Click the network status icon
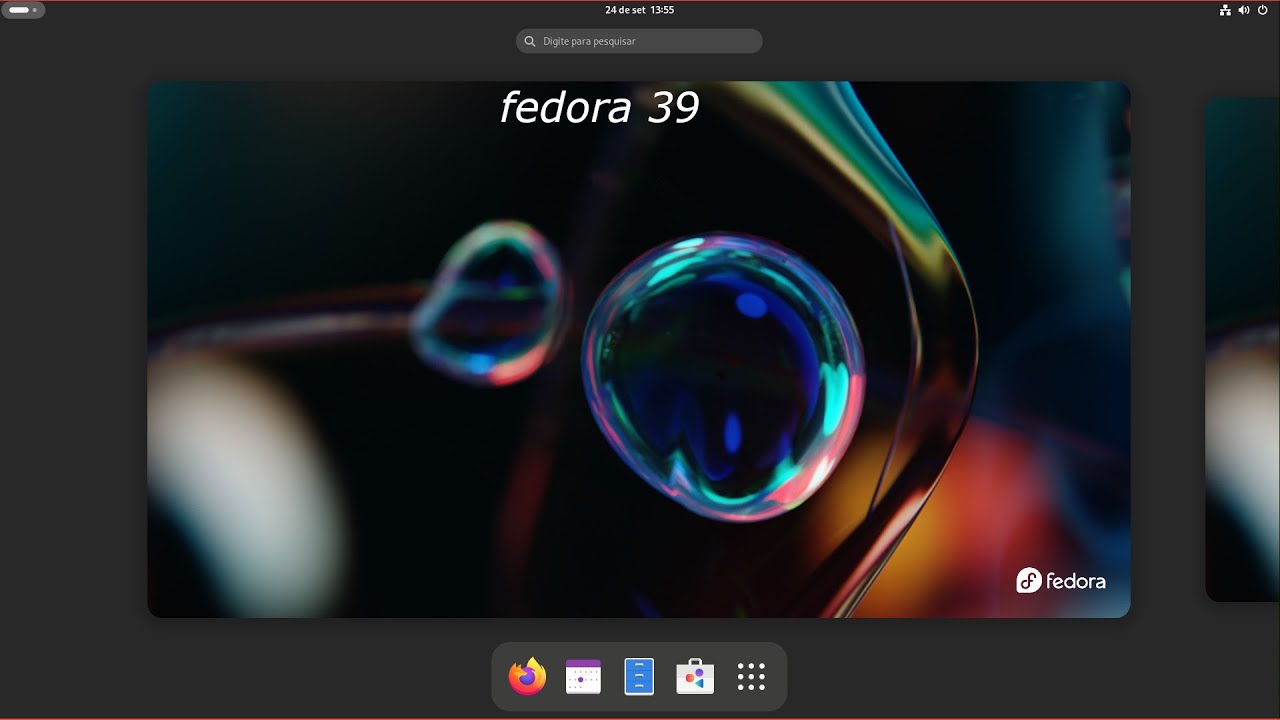Screen dimensions: 1280x720 pyautogui.click(x=1225, y=10)
